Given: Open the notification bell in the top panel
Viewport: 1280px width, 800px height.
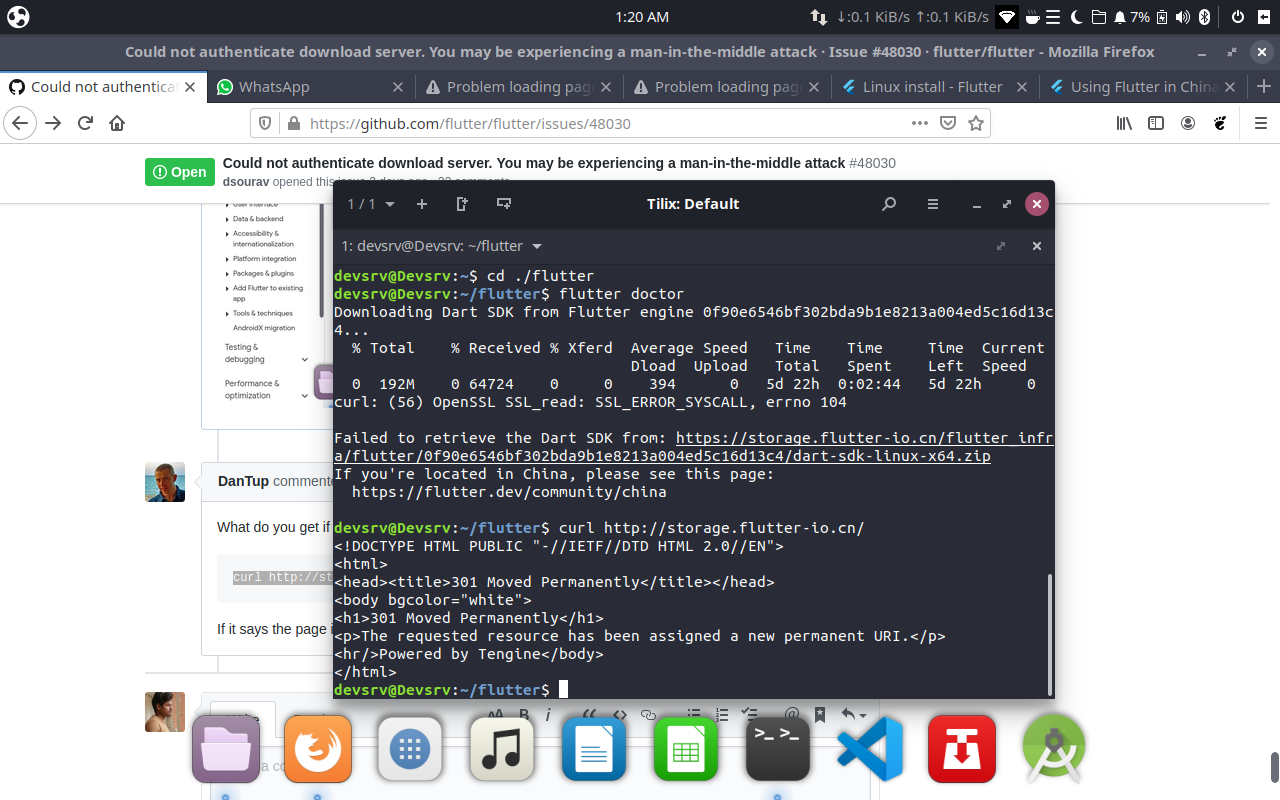Looking at the screenshot, I should pyautogui.click(x=1121, y=17).
